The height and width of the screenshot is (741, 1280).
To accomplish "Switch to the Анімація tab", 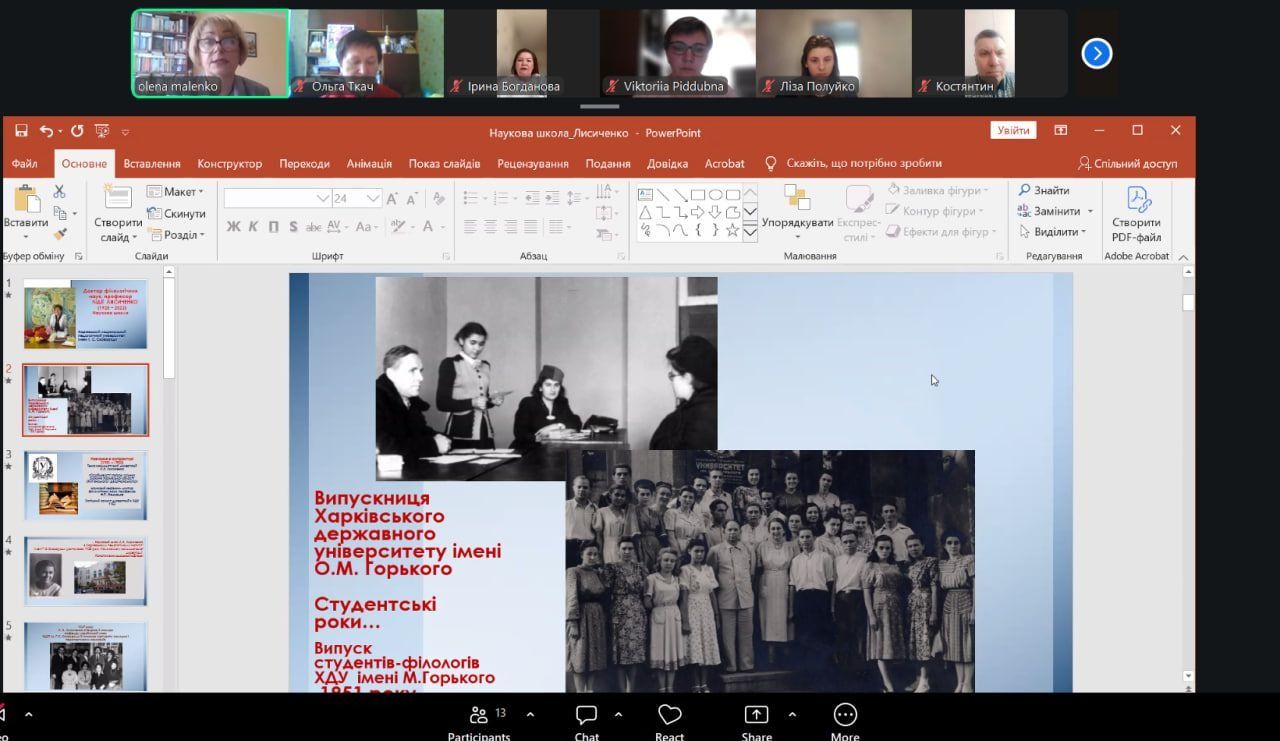I will [x=369, y=164].
